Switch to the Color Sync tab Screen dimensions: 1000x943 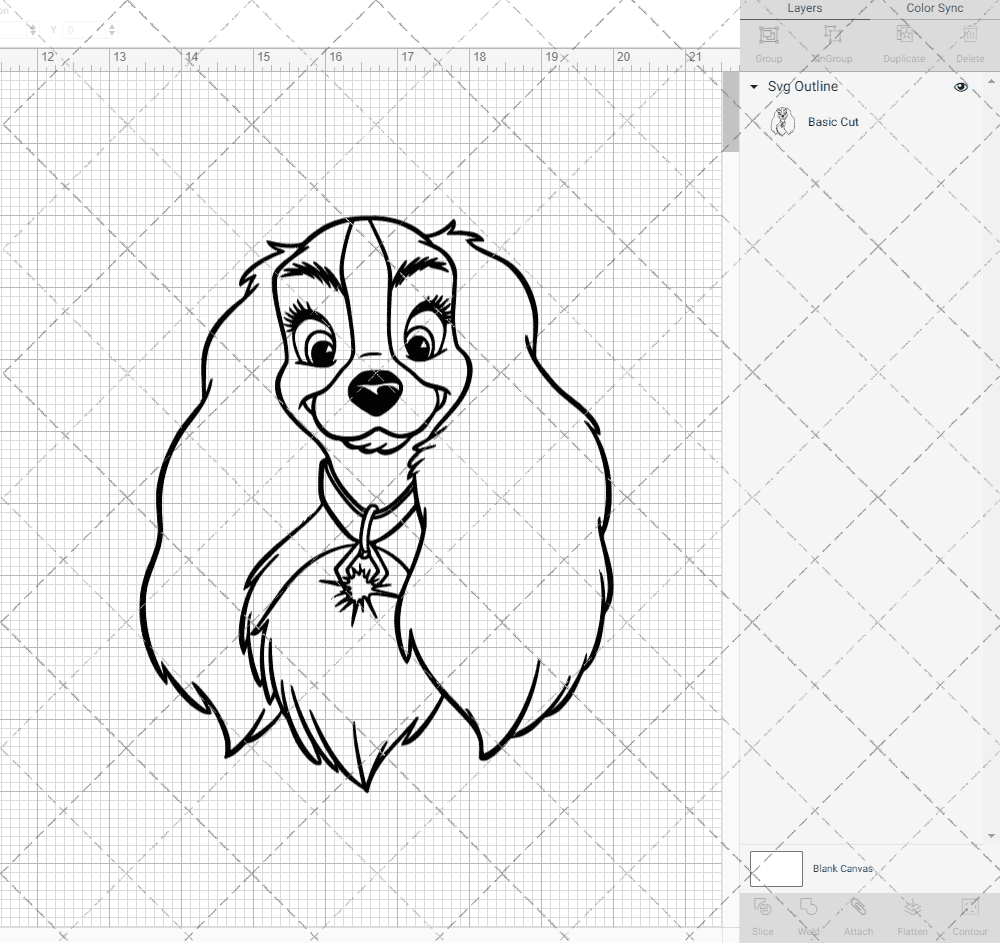(934, 8)
